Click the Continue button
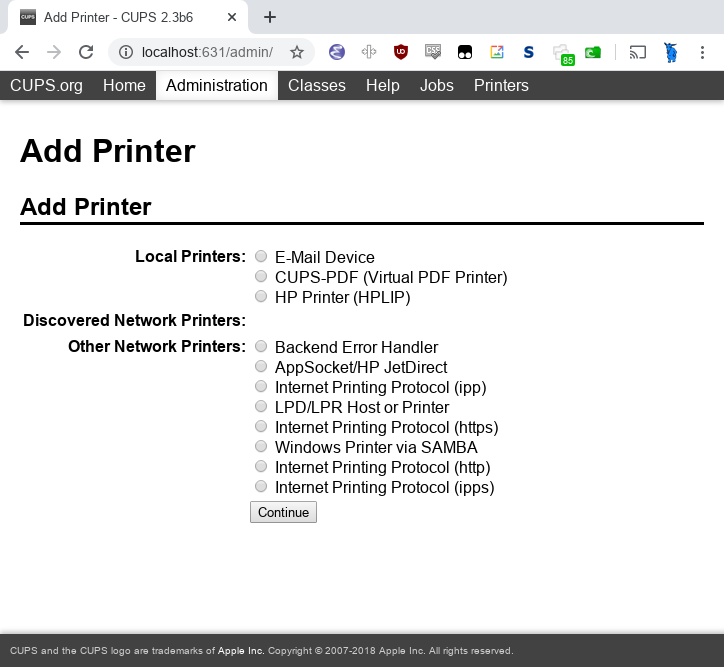The height and width of the screenshot is (667, 724). (x=284, y=512)
